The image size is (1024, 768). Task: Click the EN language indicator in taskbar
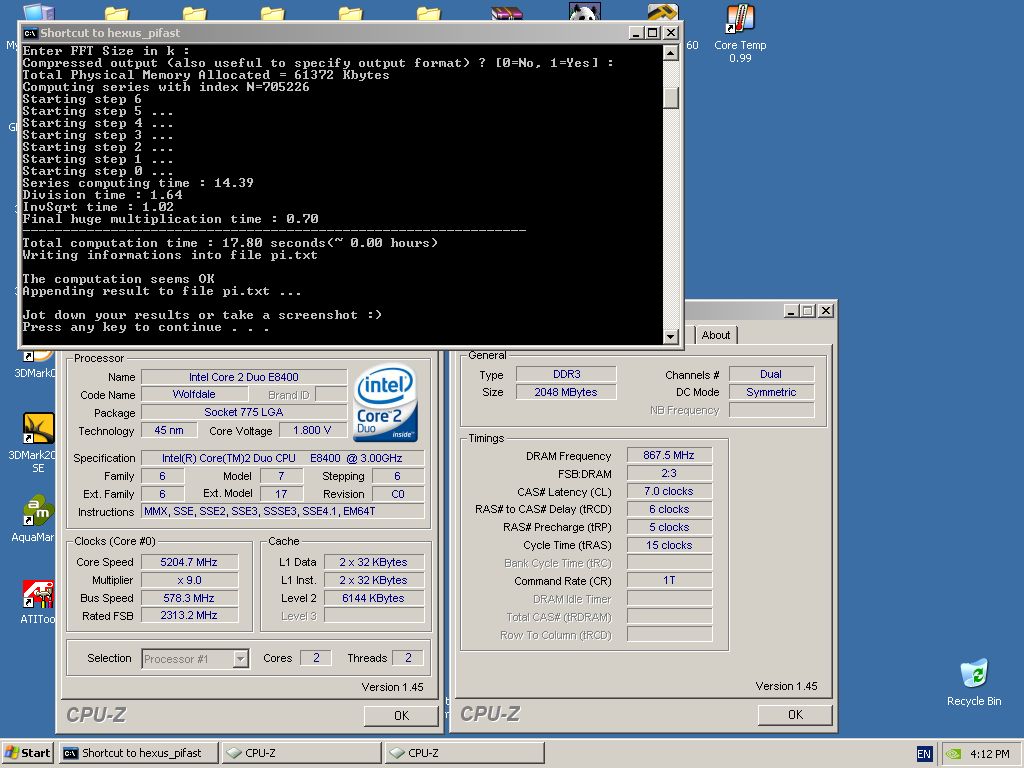923,754
